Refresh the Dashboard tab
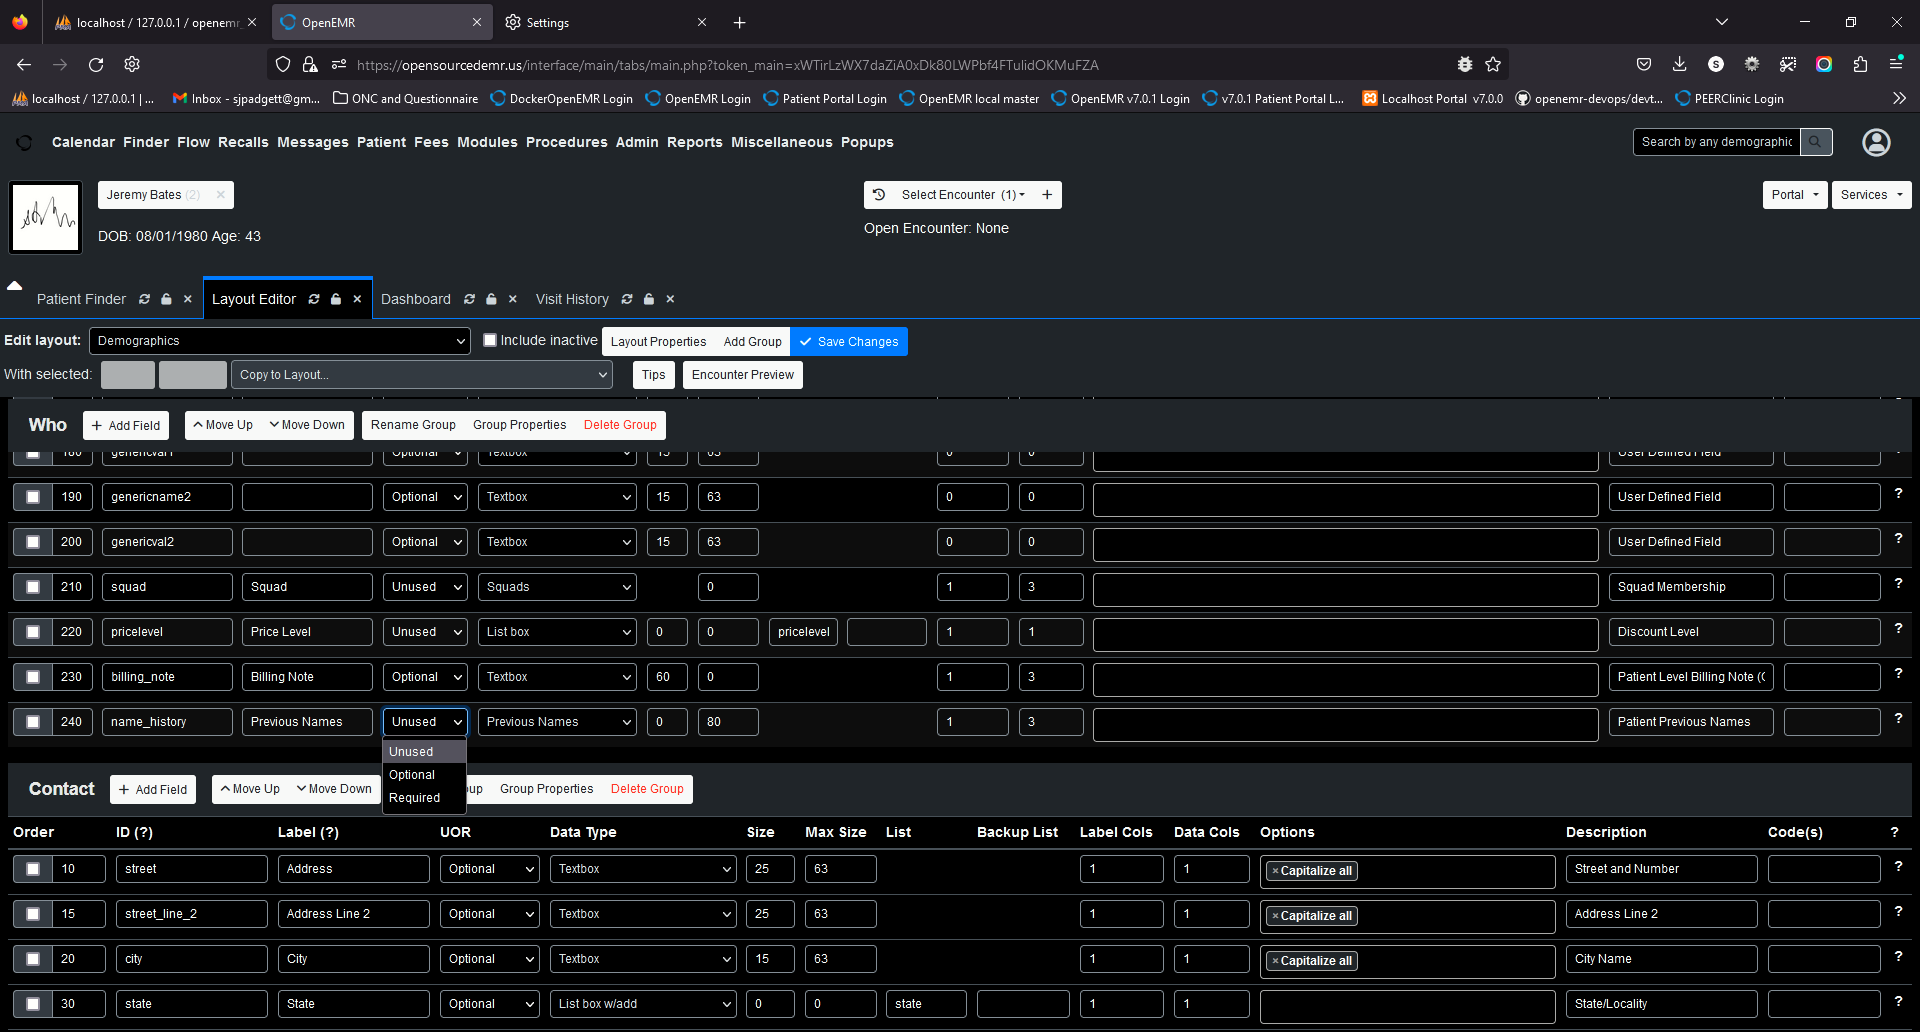Screen dimensions: 1920x1032 click(x=469, y=299)
